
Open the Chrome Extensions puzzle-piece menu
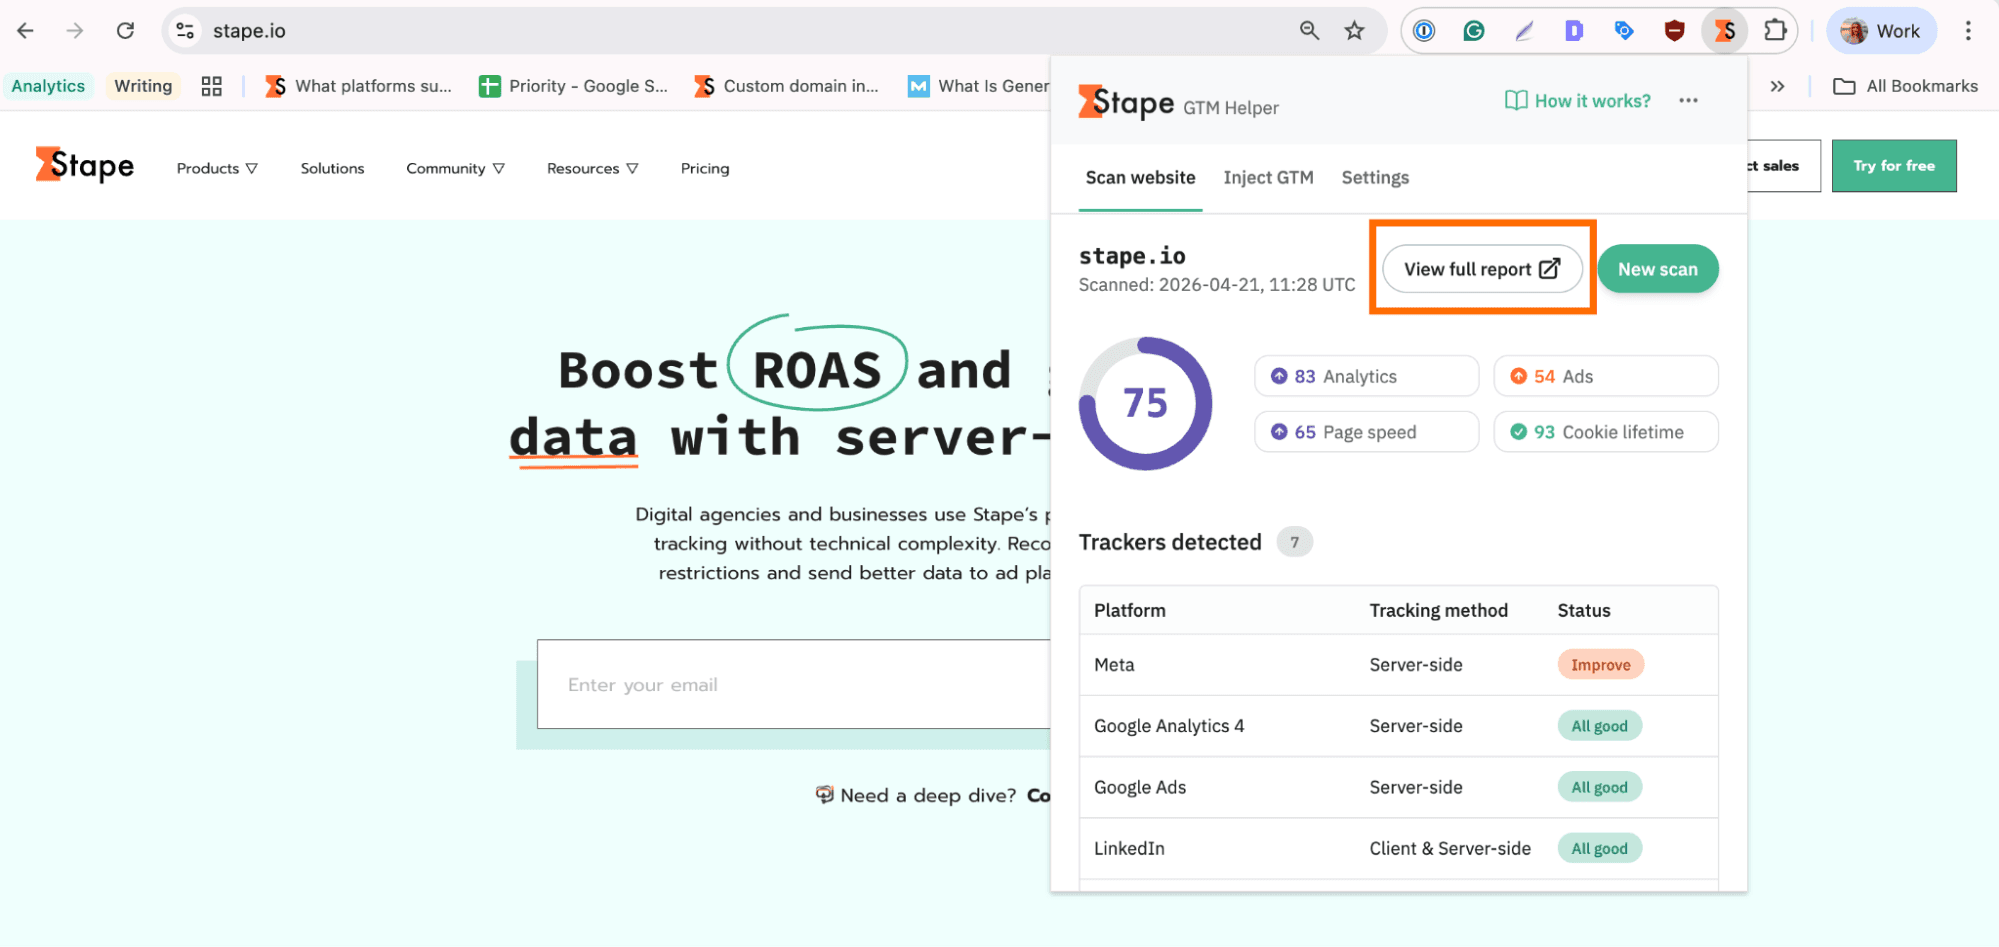[x=1775, y=31]
